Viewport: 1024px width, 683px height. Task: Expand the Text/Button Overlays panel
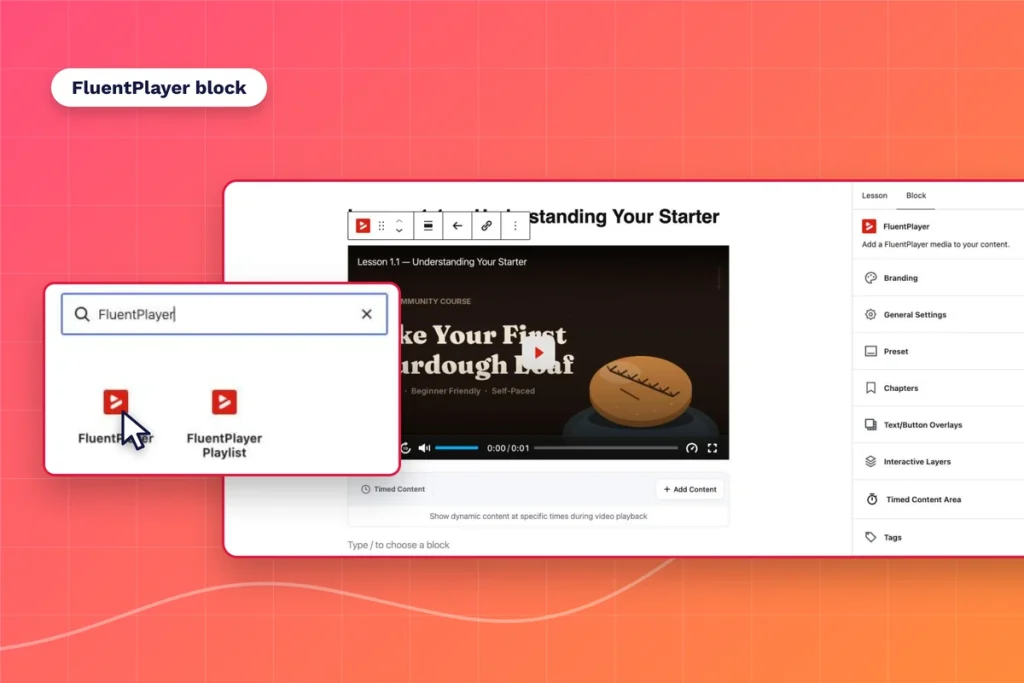click(x=938, y=424)
